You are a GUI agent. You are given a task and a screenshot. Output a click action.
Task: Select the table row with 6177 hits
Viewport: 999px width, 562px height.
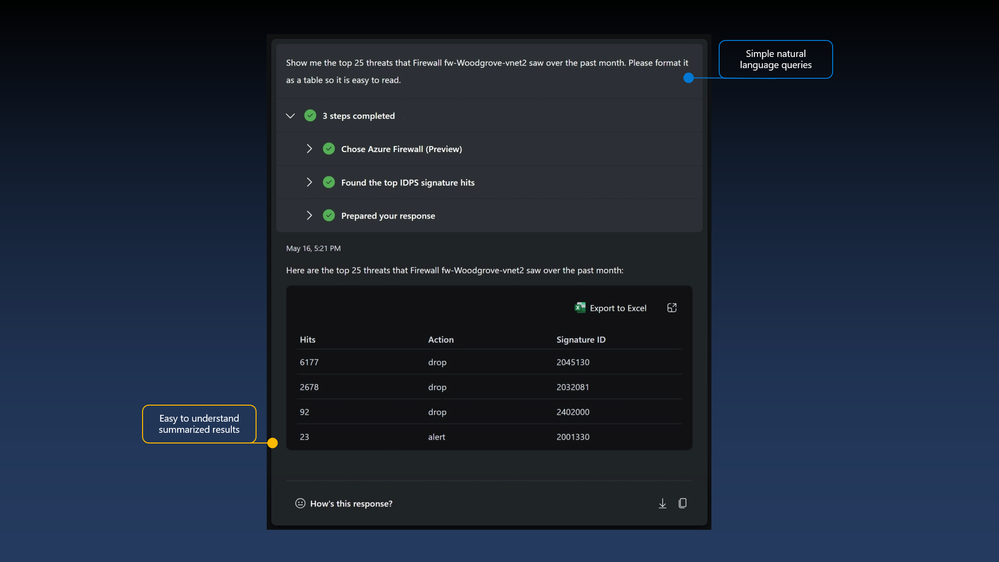tap(489, 362)
